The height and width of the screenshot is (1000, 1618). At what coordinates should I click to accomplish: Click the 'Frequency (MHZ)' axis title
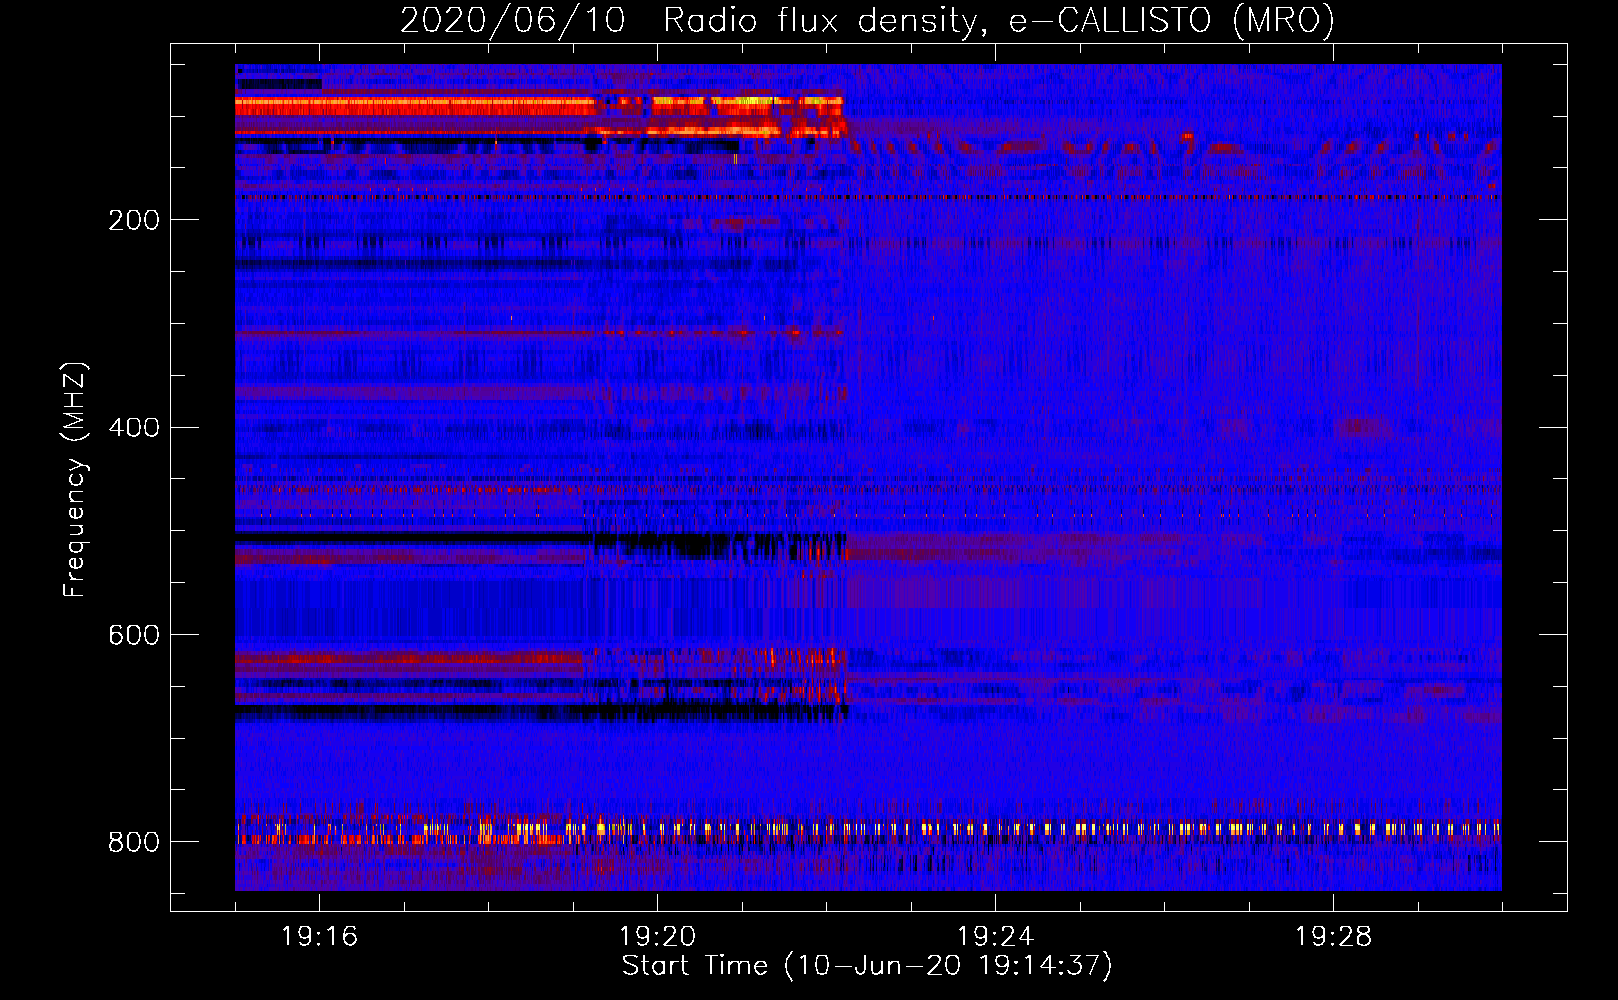(75, 479)
